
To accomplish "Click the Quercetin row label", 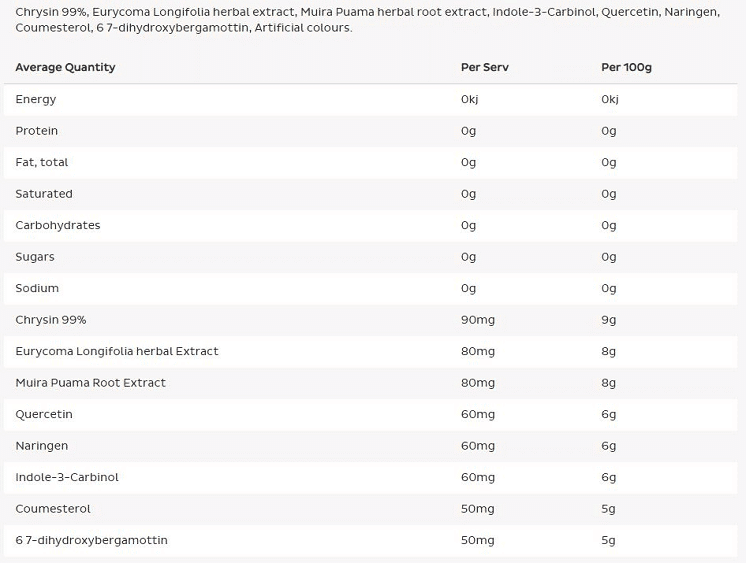I will click(x=44, y=415).
